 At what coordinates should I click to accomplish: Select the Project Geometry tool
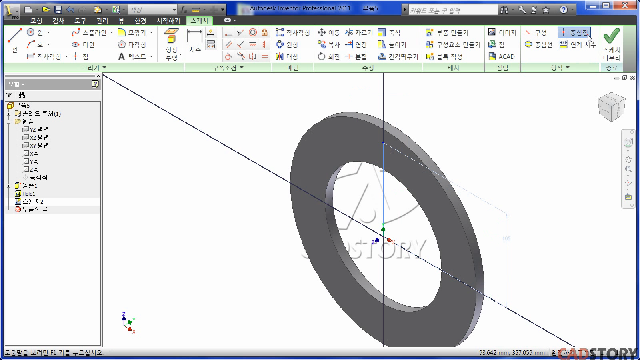(171, 44)
